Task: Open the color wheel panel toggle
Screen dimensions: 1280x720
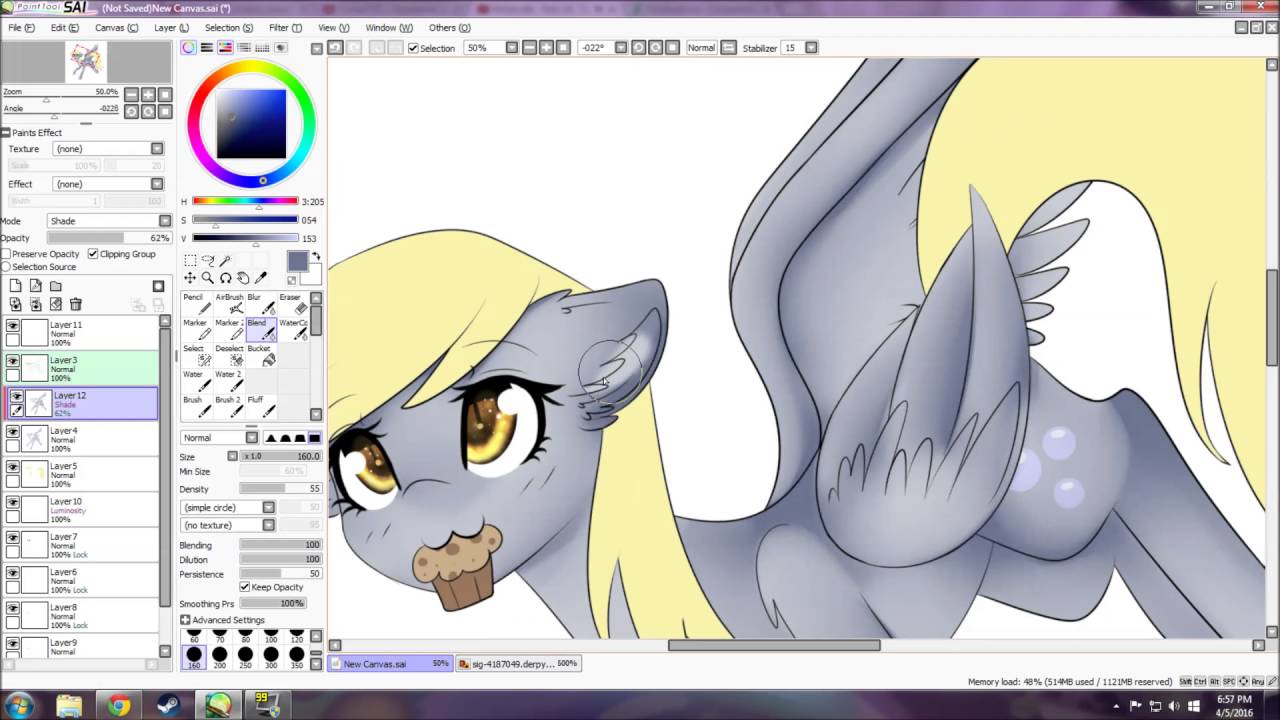Action: point(188,48)
